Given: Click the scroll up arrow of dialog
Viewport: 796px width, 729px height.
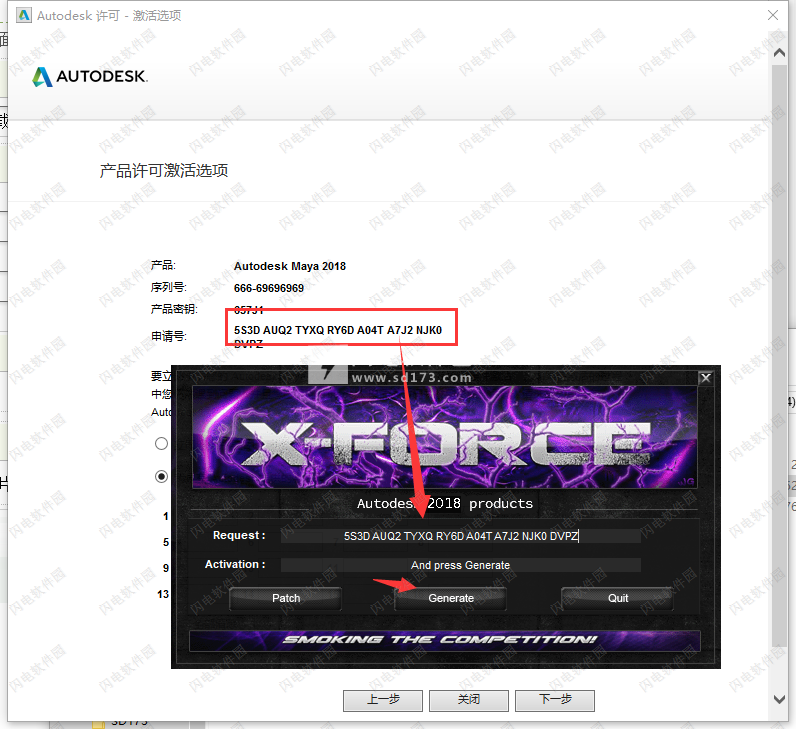Looking at the screenshot, I should pos(779,52).
